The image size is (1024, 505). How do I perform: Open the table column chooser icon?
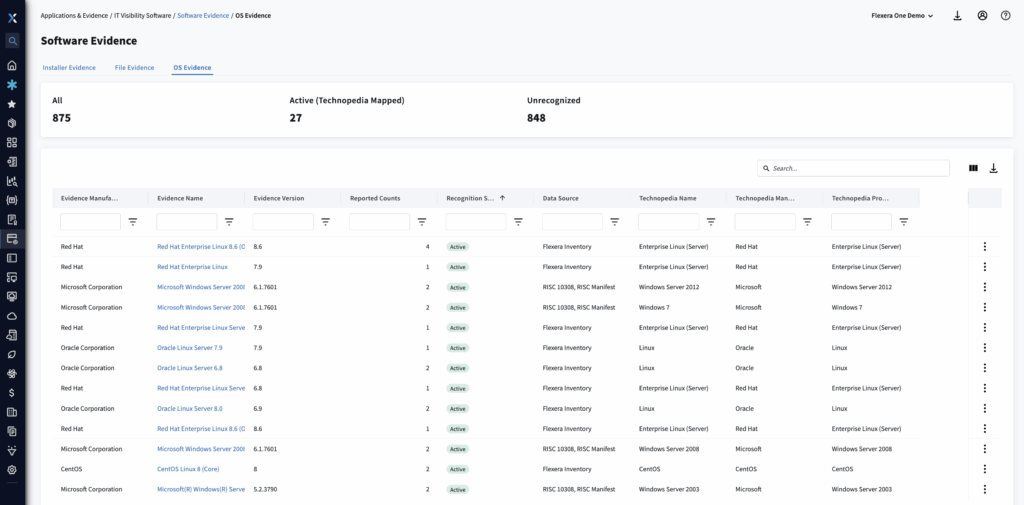[x=973, y=168]
